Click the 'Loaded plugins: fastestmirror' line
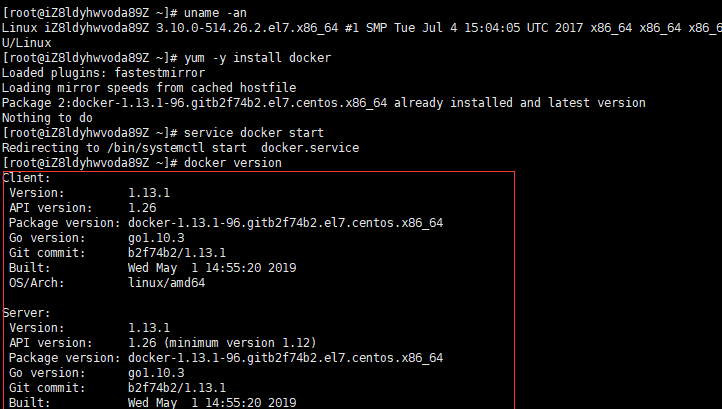 (x=104, y=73)
